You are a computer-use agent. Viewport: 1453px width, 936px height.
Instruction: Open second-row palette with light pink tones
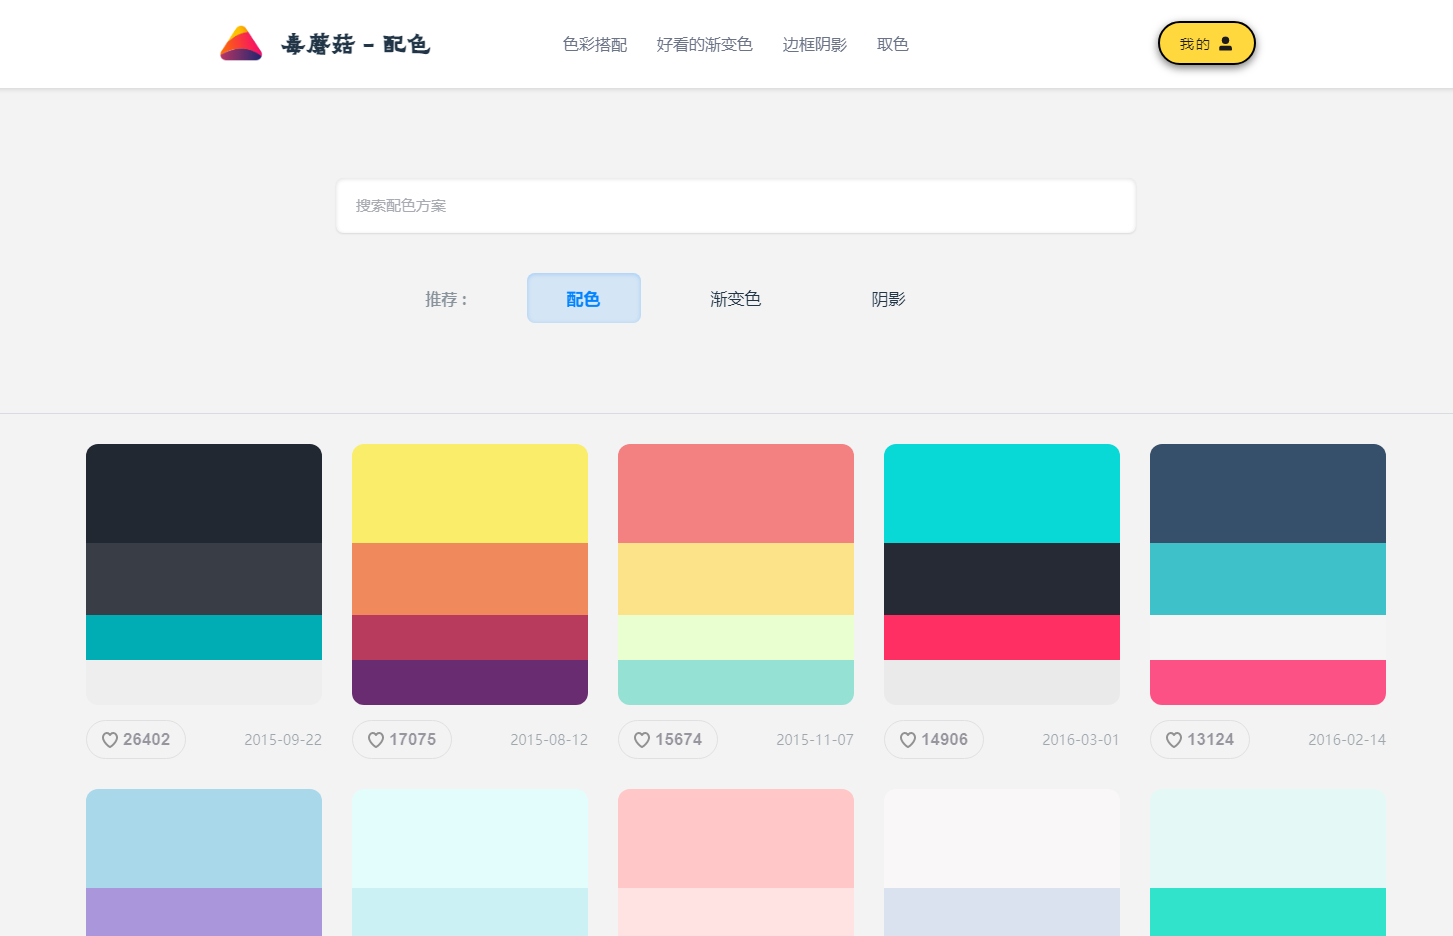coord(736,862)
